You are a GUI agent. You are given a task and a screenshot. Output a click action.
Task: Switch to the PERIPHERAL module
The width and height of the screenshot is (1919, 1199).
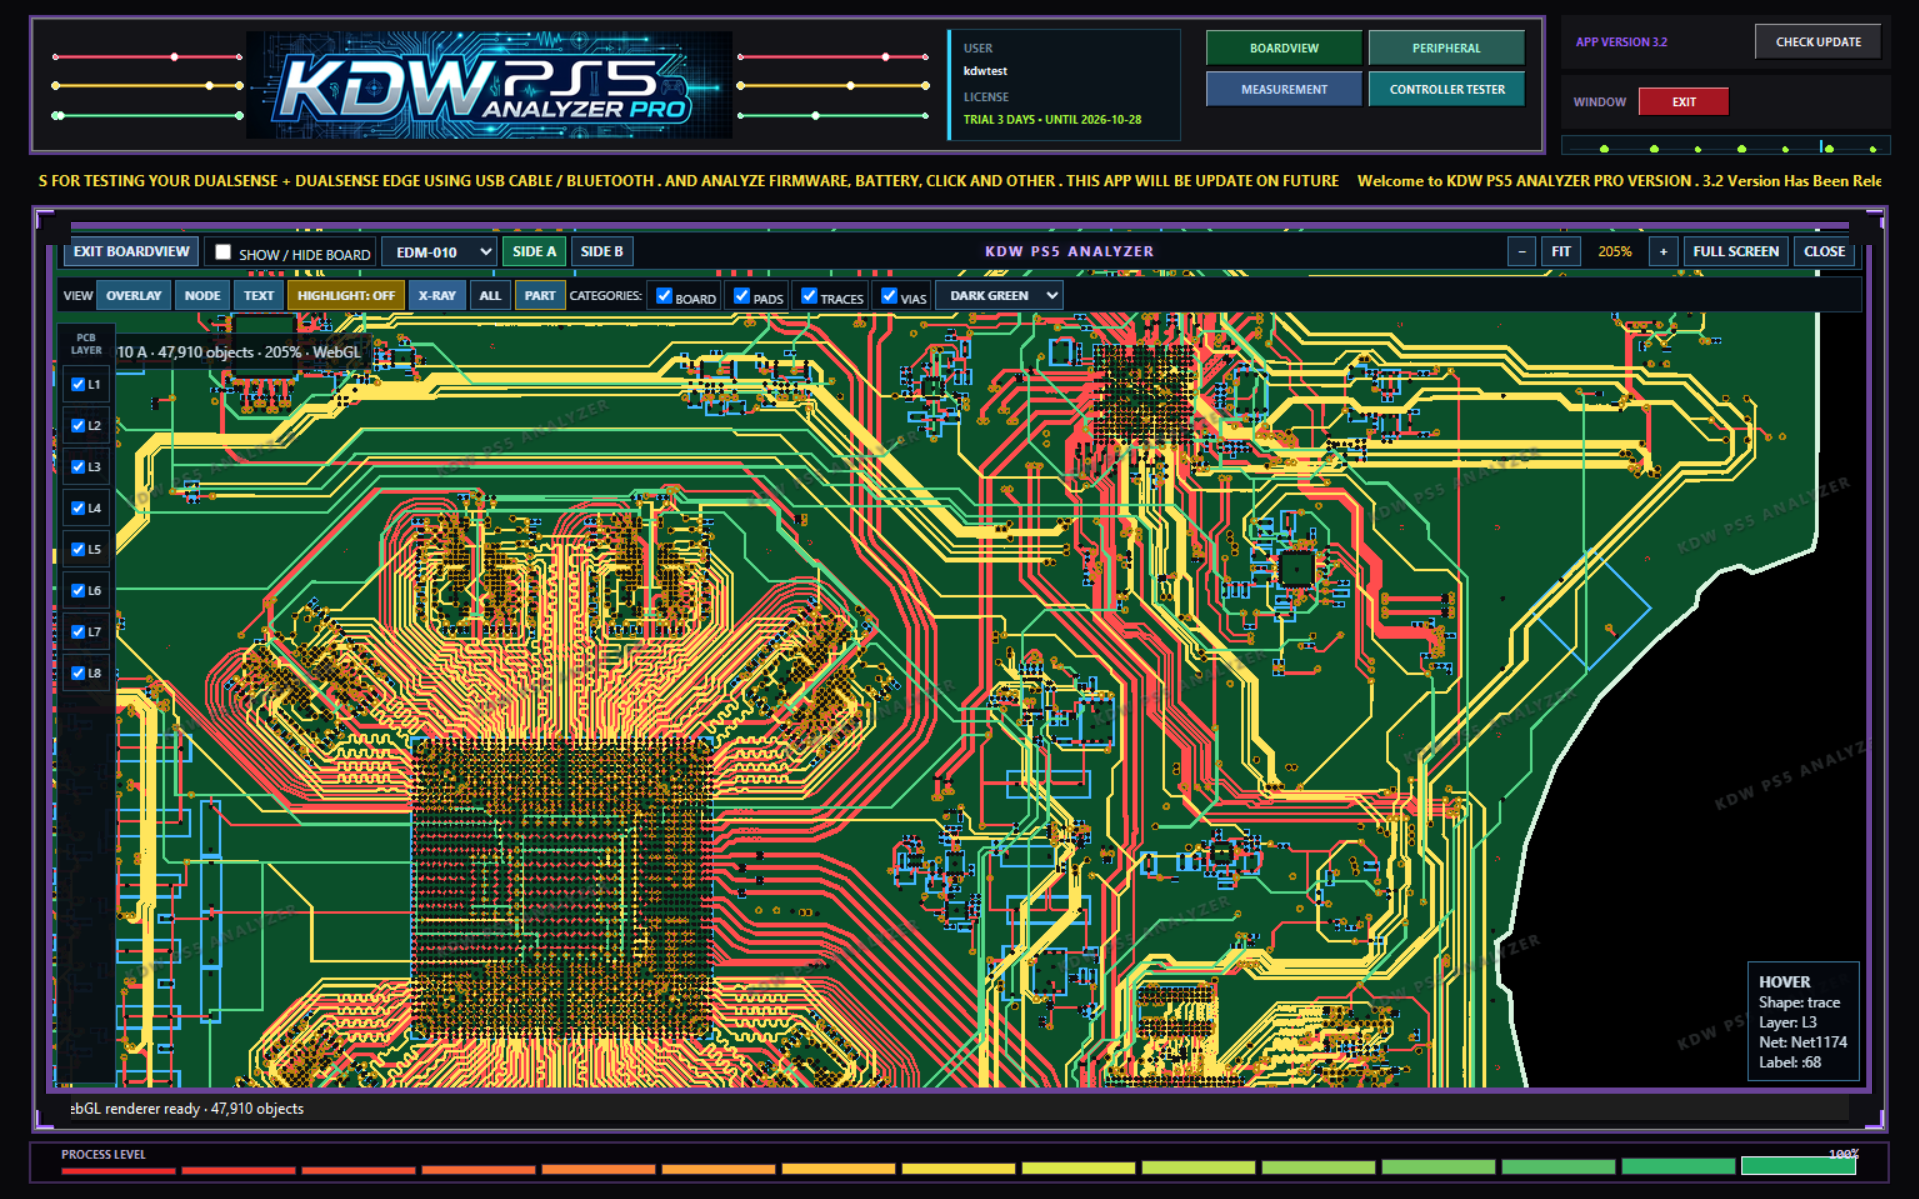pos(1446,48)
